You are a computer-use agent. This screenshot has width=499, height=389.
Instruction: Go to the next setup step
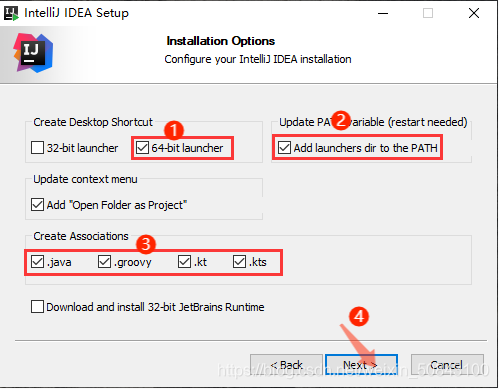(361, 365)
